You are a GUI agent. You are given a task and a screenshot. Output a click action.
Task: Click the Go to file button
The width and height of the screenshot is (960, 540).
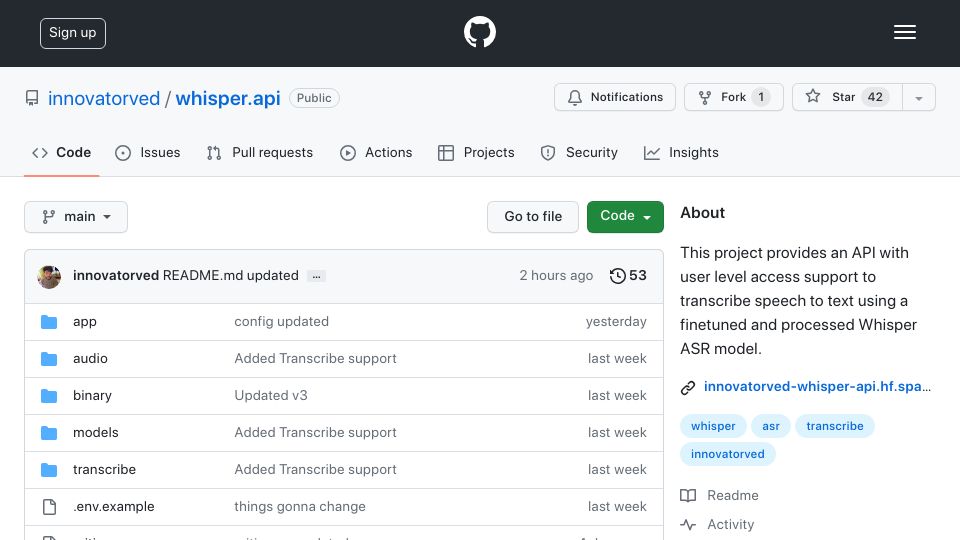tap(533, 217)
